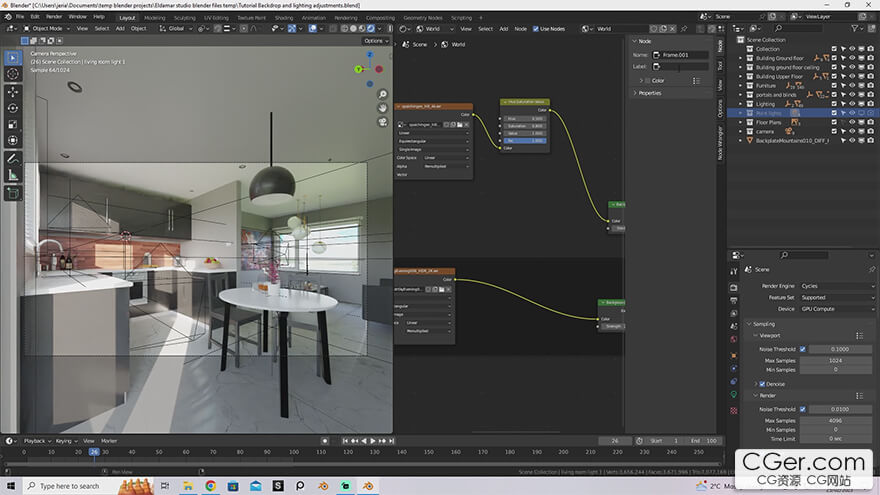Viewport: 880px width, 495px height.
Task: Hide Building Ground floor collection eye icon
Action: pos(852,58)
